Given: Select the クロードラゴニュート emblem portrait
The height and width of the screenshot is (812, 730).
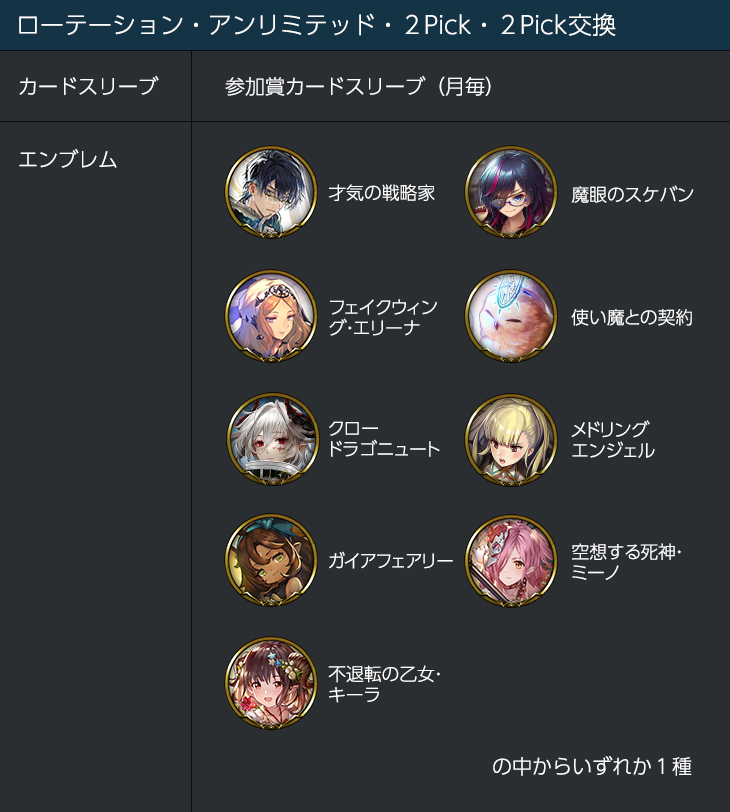Looking at the screenshot, I should (x=272, y=439).
